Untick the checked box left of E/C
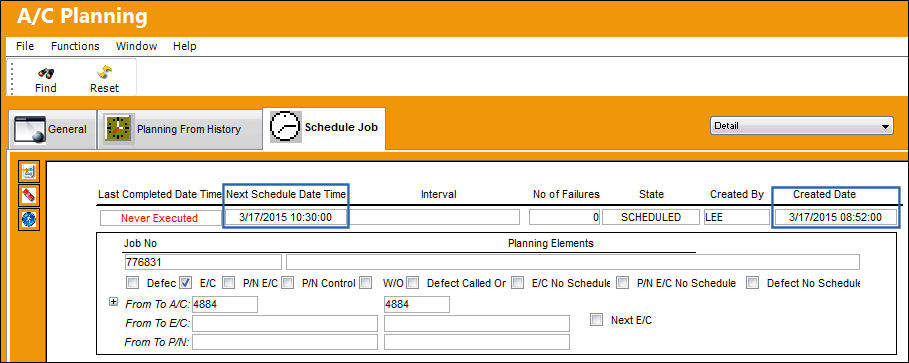Image resolution: width=909 pixels, height=363 pixels. click(186, 283)
